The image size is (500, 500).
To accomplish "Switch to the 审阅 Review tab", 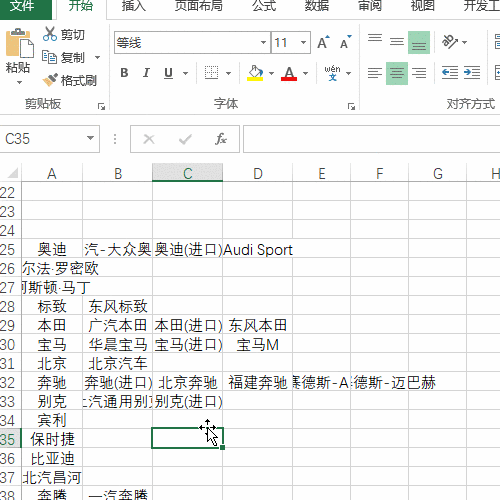I will pyautogui.click(x=370, y=6).
